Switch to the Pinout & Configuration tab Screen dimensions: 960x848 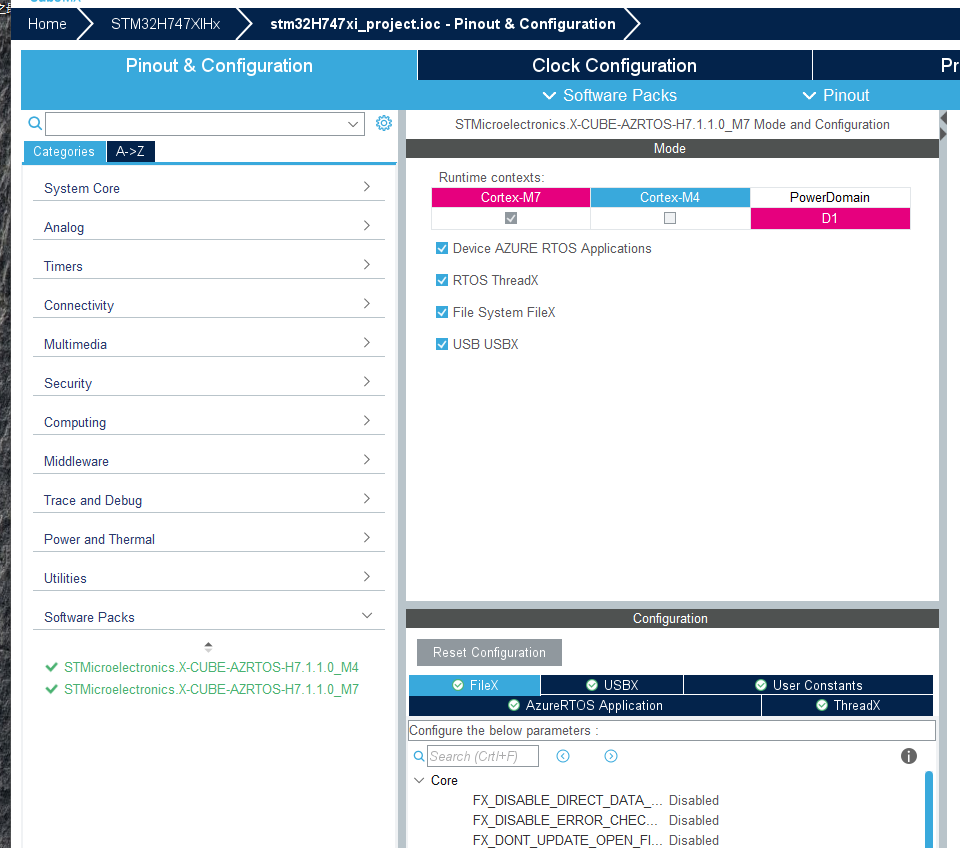(219, 66)
